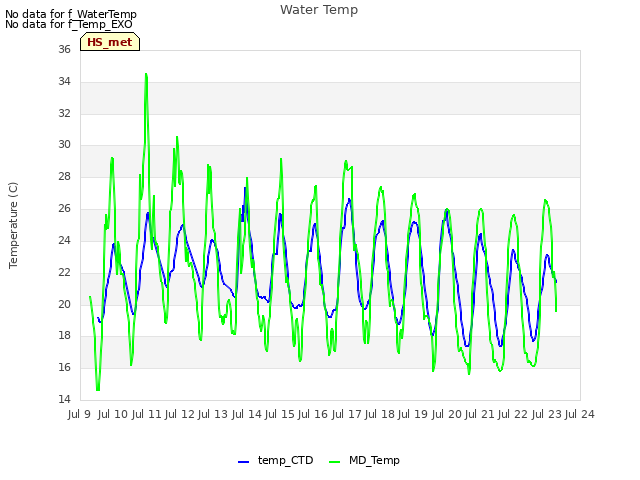Click the Jul 21 x-axis tick label
The image size is (640, 480).
480,414
